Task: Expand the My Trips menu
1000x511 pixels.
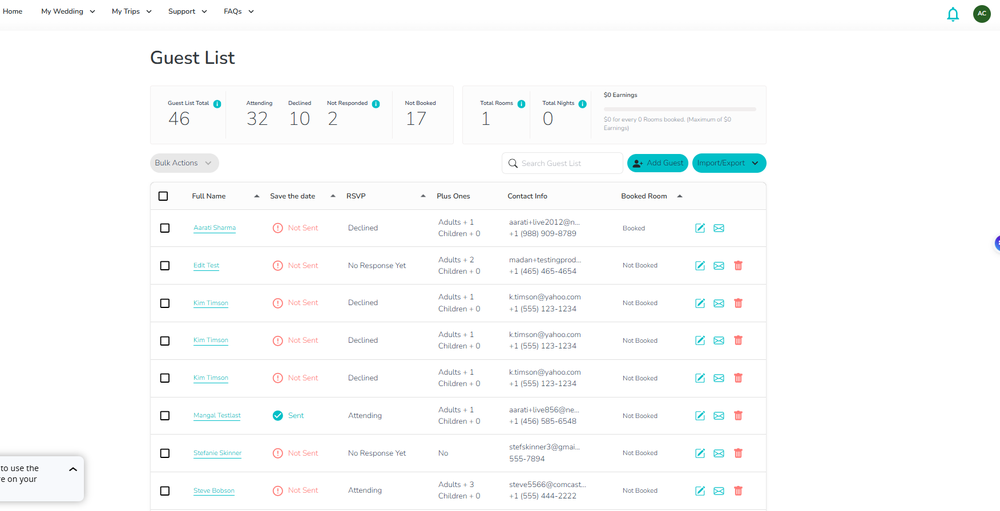Action: pos(131,11)
